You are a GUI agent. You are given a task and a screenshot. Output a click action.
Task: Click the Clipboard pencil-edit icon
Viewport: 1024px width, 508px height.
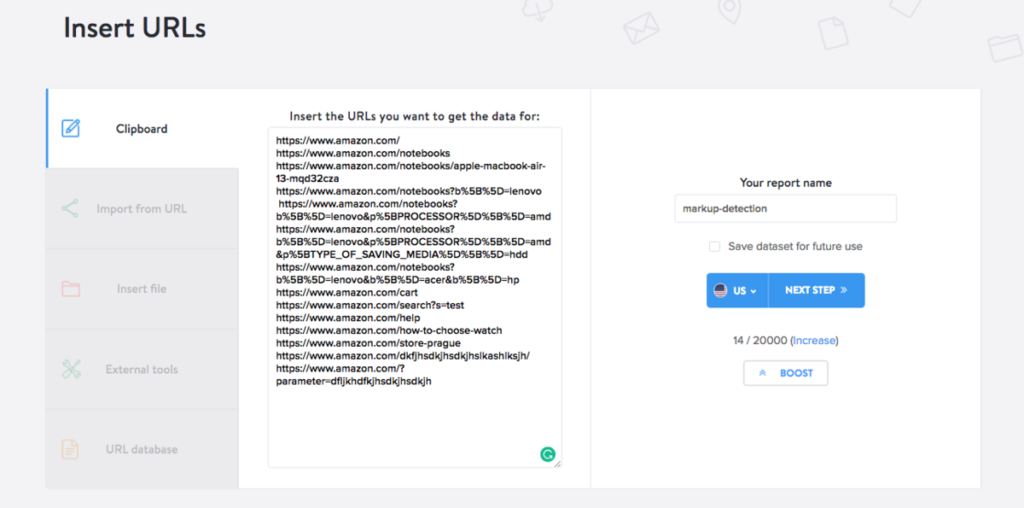71,128
